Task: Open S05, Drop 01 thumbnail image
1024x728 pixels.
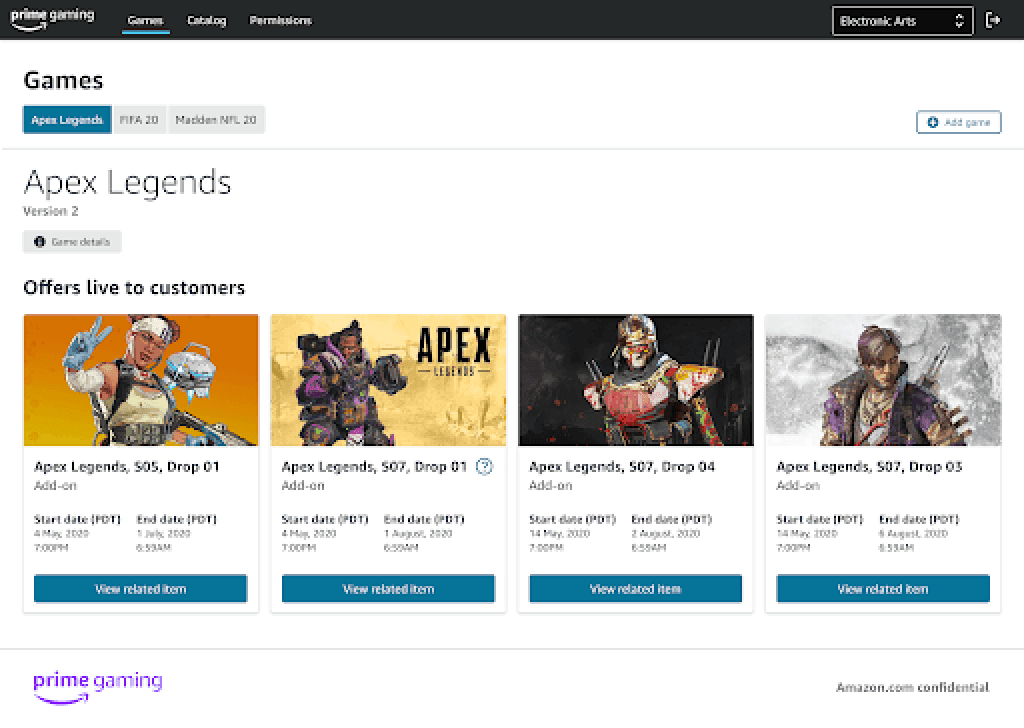Action: click(x=141, y=380)
